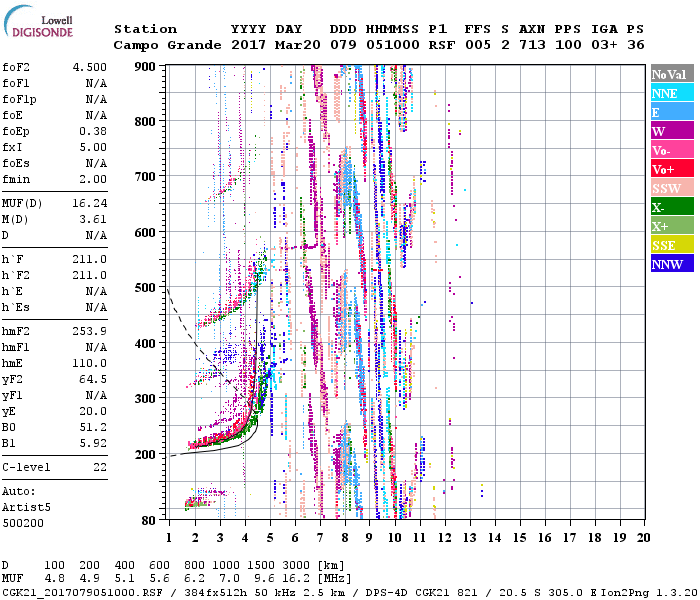700x600 pixels.
Task: Select the NNW blue legend swatch
Action: tap(672, 264)
